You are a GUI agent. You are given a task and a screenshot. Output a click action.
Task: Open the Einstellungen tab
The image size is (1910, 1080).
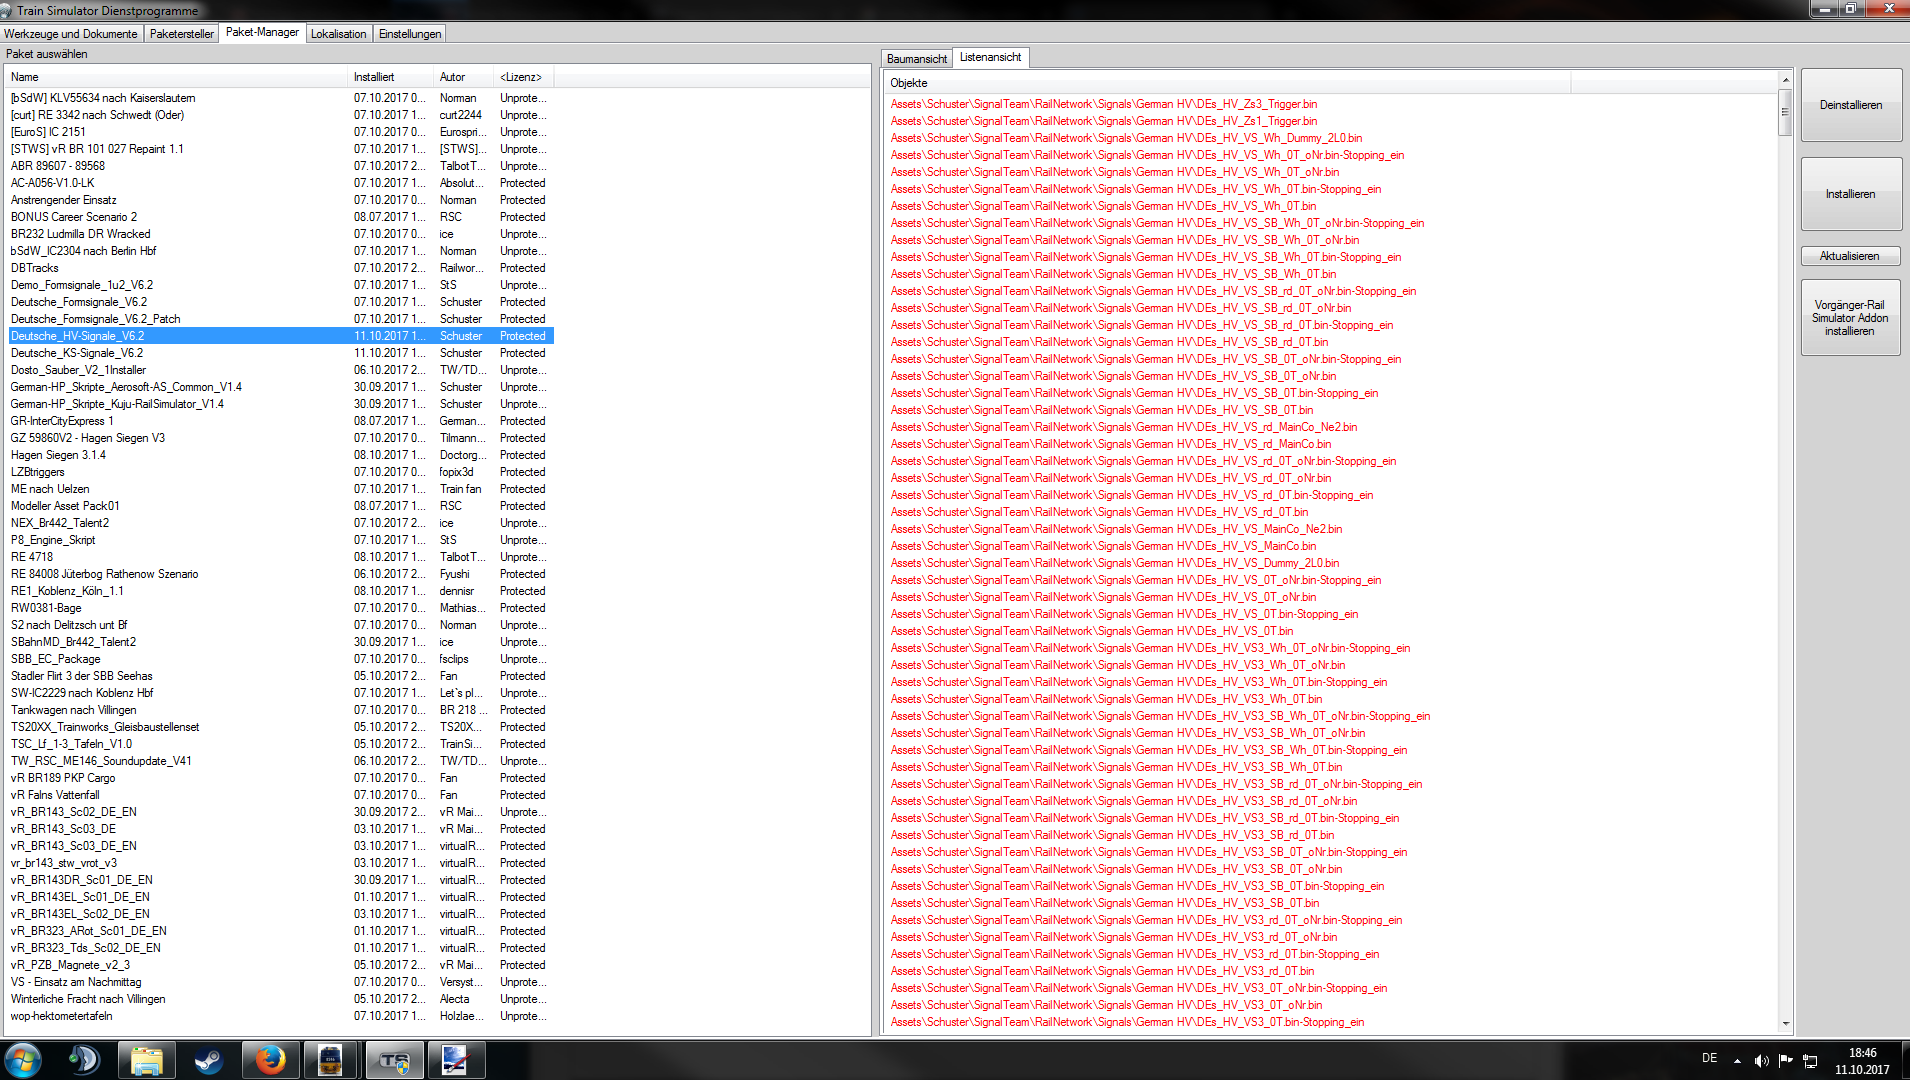click(410, 34)
